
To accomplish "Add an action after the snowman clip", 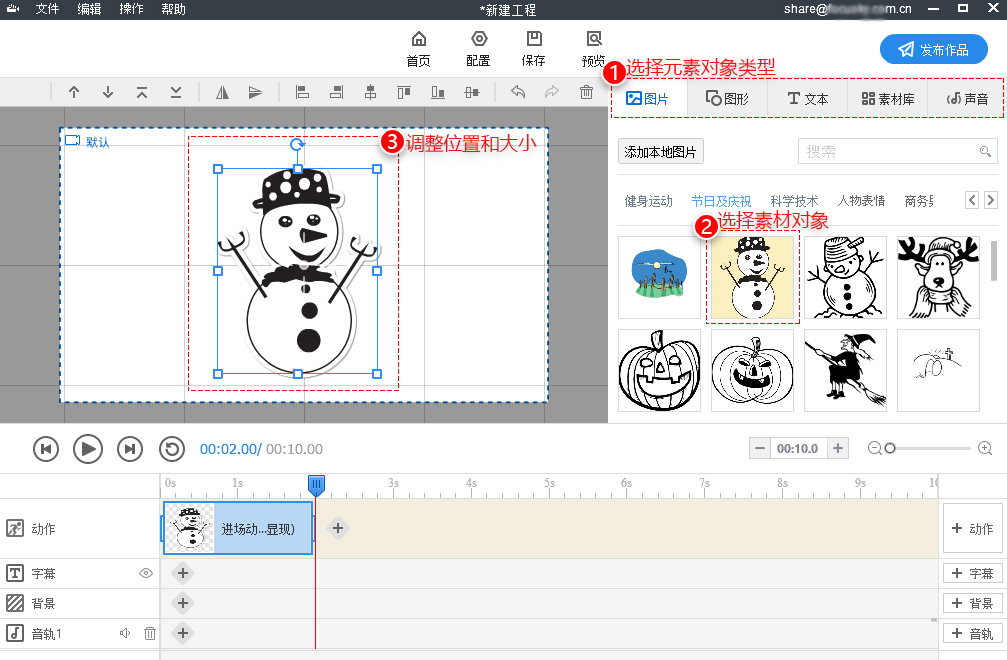I will pyautogui.click(x=338, y=528).
